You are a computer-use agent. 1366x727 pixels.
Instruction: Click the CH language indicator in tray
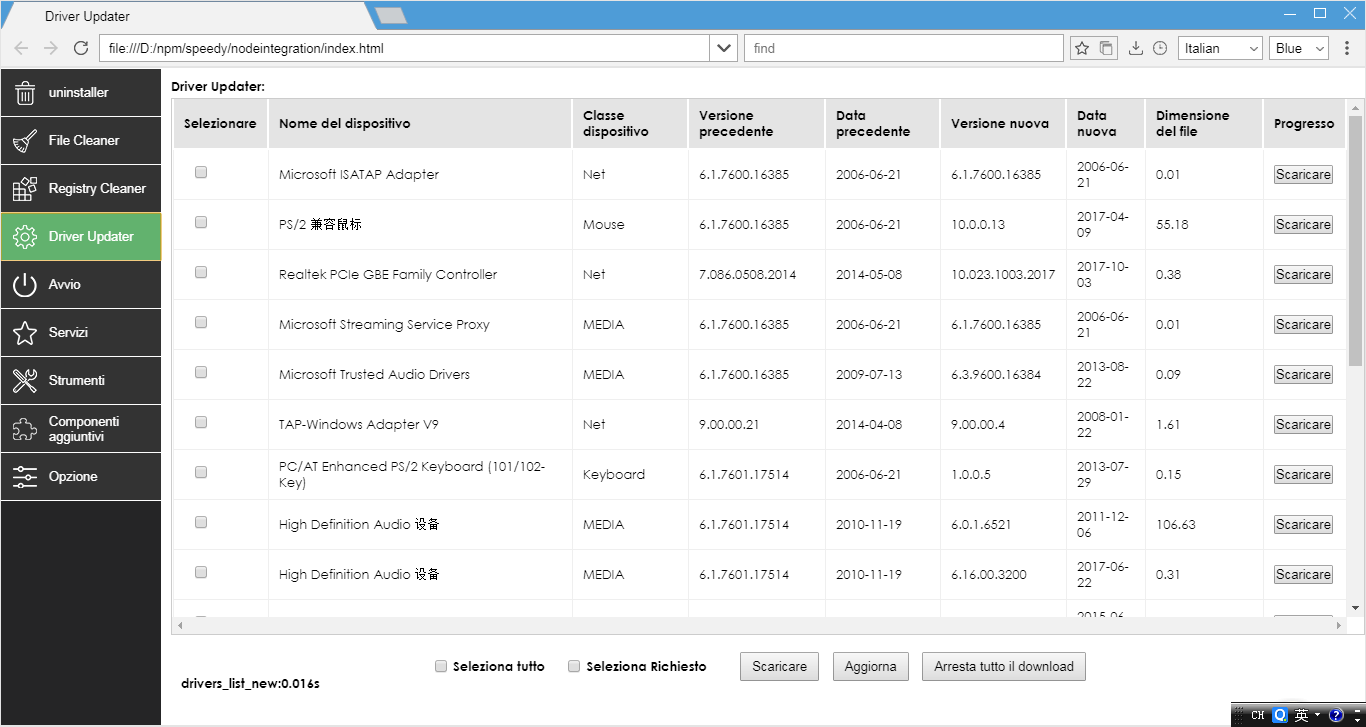click(x=1257, y=716)
